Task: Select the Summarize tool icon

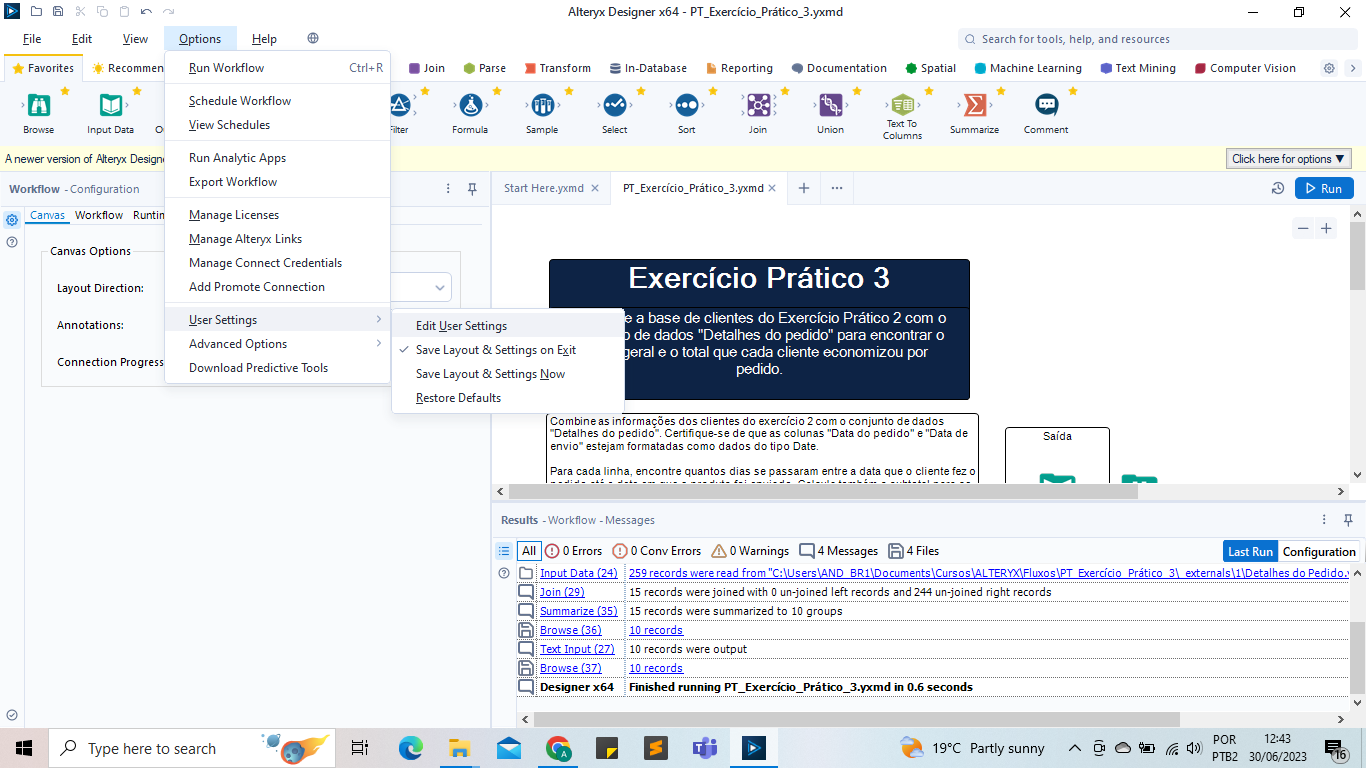Action: click(x=974, y=105)
